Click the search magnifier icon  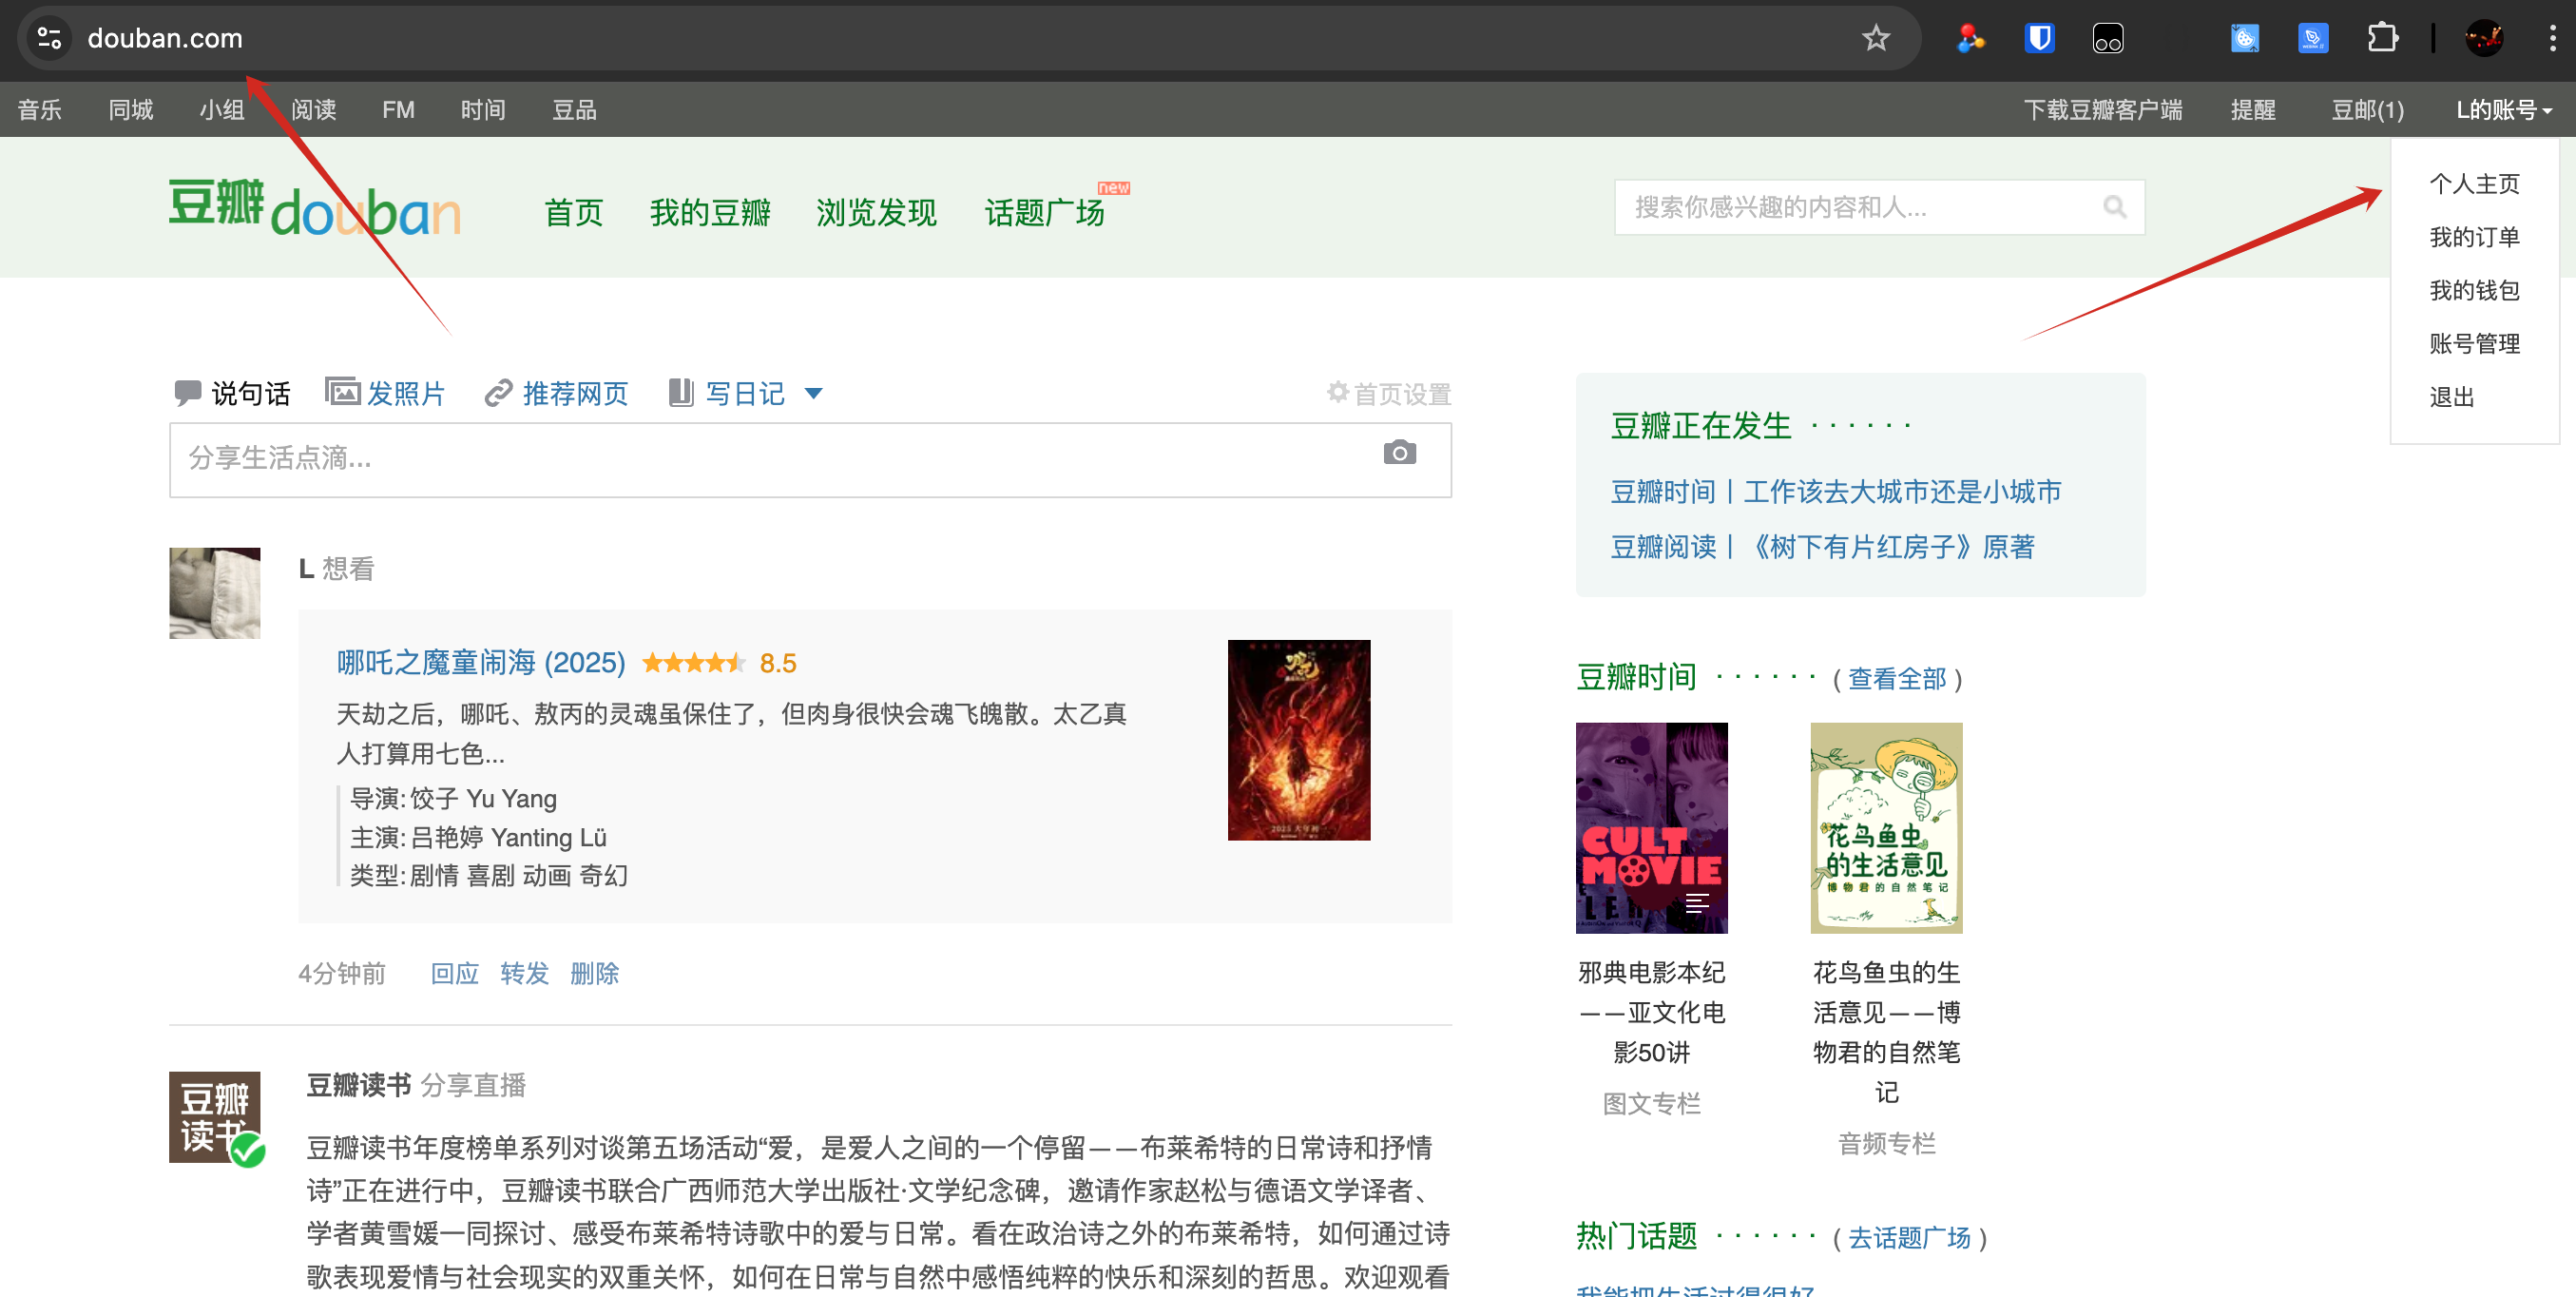pos(2114,207)
